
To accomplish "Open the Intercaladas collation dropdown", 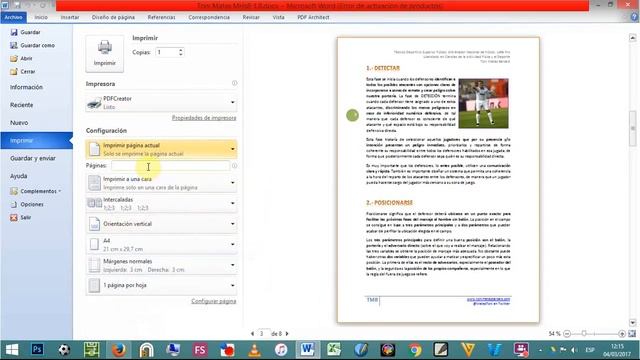I will [x=161, y=203].
